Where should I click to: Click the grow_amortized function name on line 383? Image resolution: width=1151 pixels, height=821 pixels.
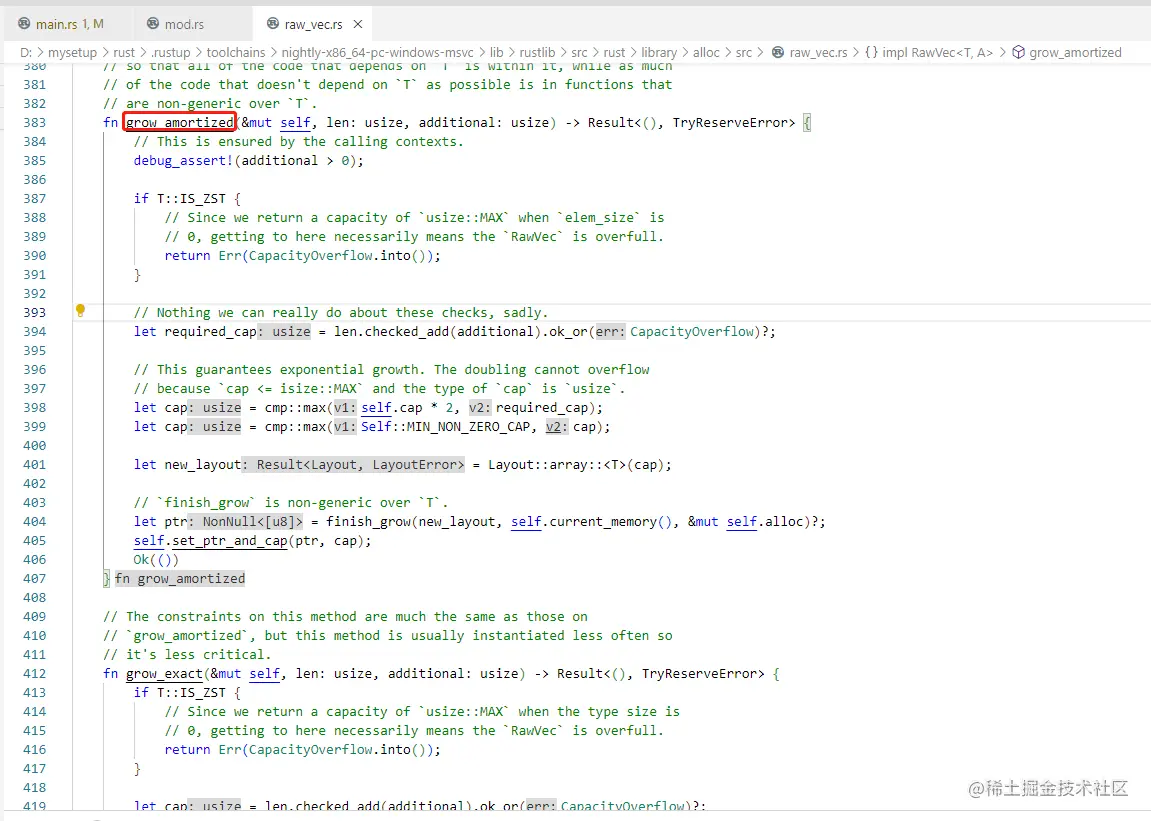click(180, 123)
